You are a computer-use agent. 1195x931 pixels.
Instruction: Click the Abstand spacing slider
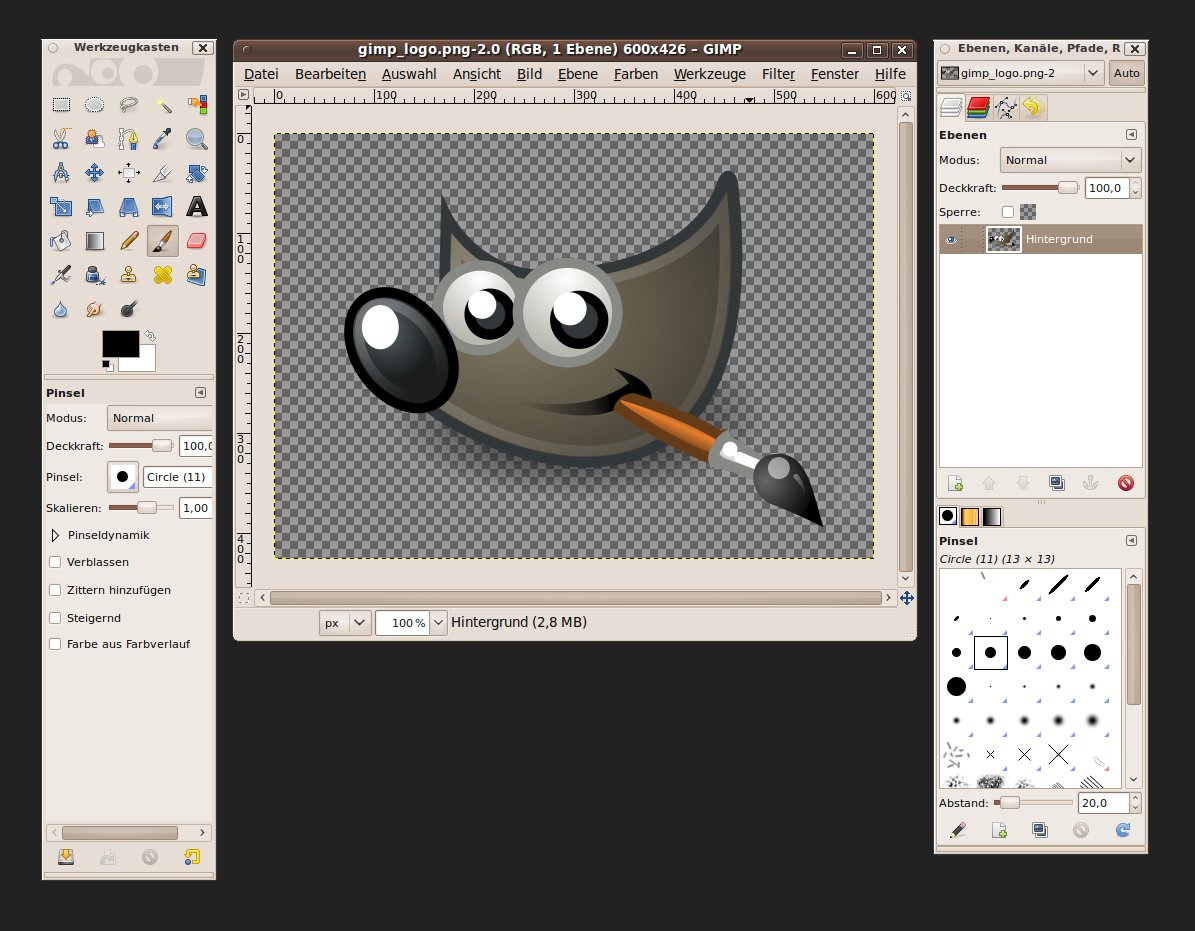tap(1033, 802)
